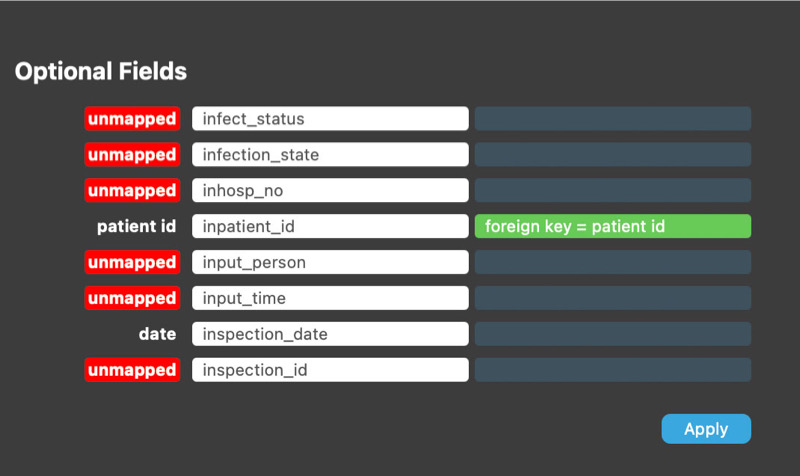800x476 pixels.
Task: Click the infection_state field name box
Action: 330,154
